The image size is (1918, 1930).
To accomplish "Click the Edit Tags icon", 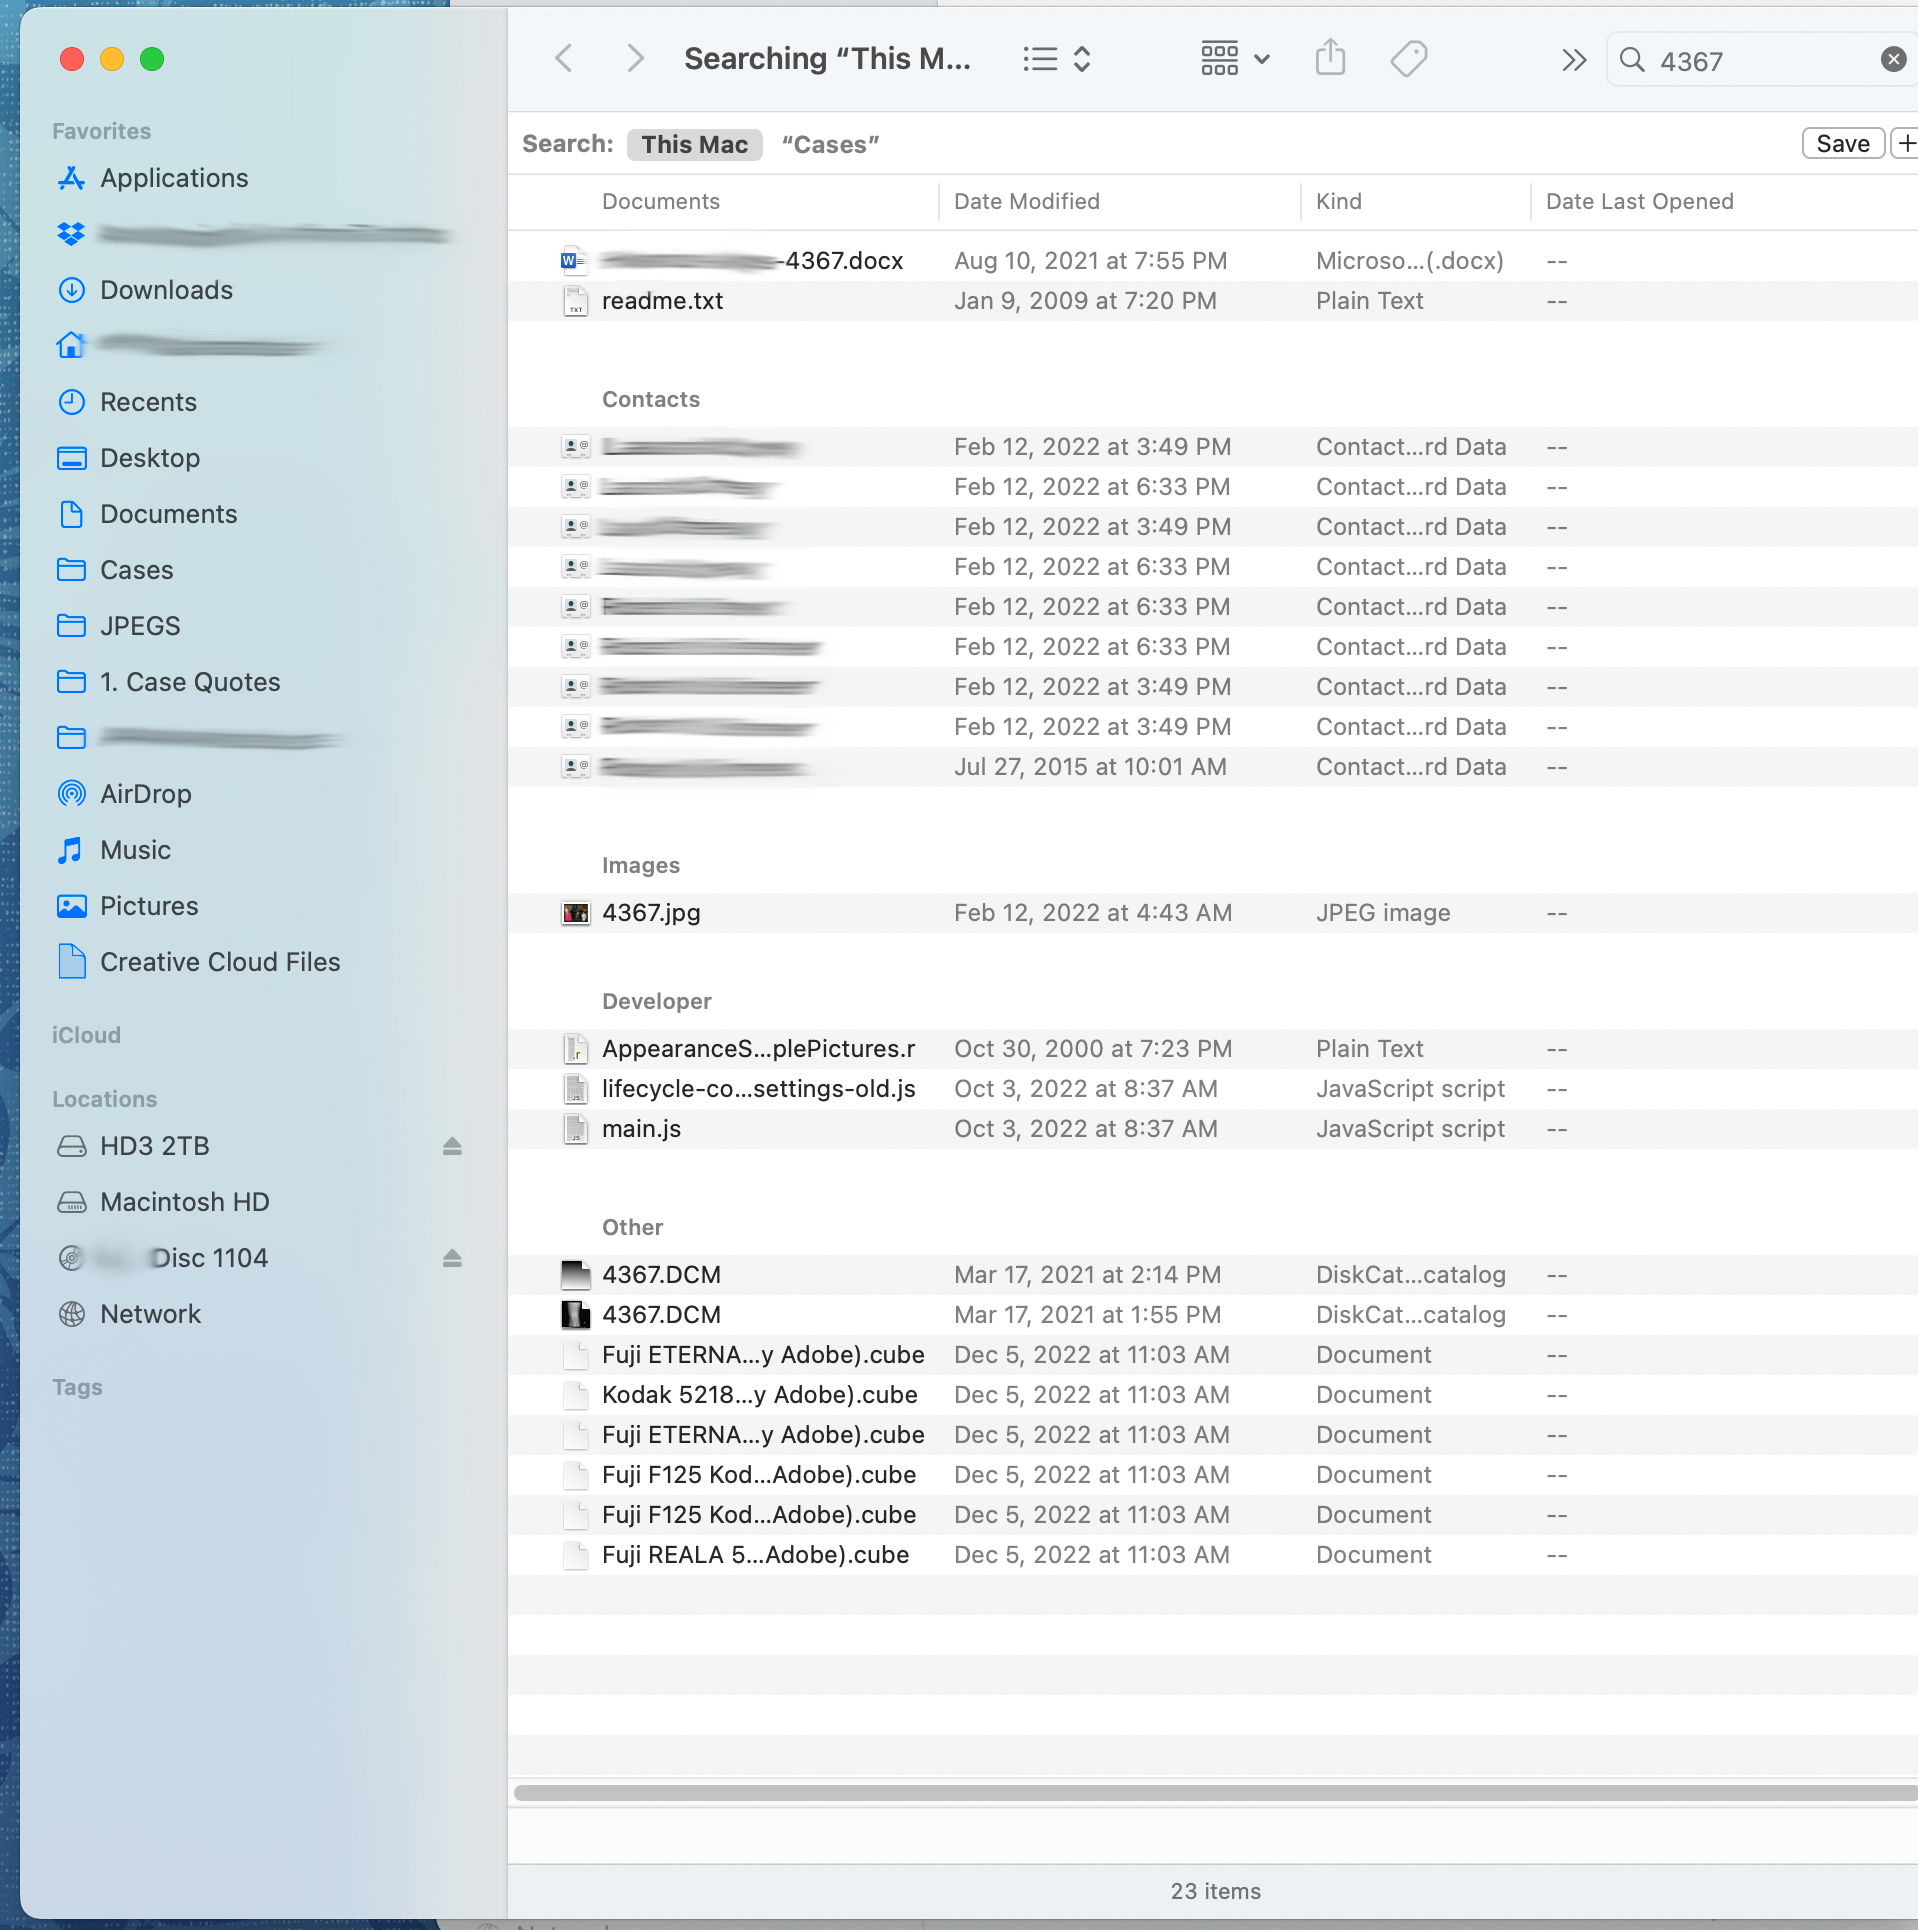I will click(x=1409, y=59).
